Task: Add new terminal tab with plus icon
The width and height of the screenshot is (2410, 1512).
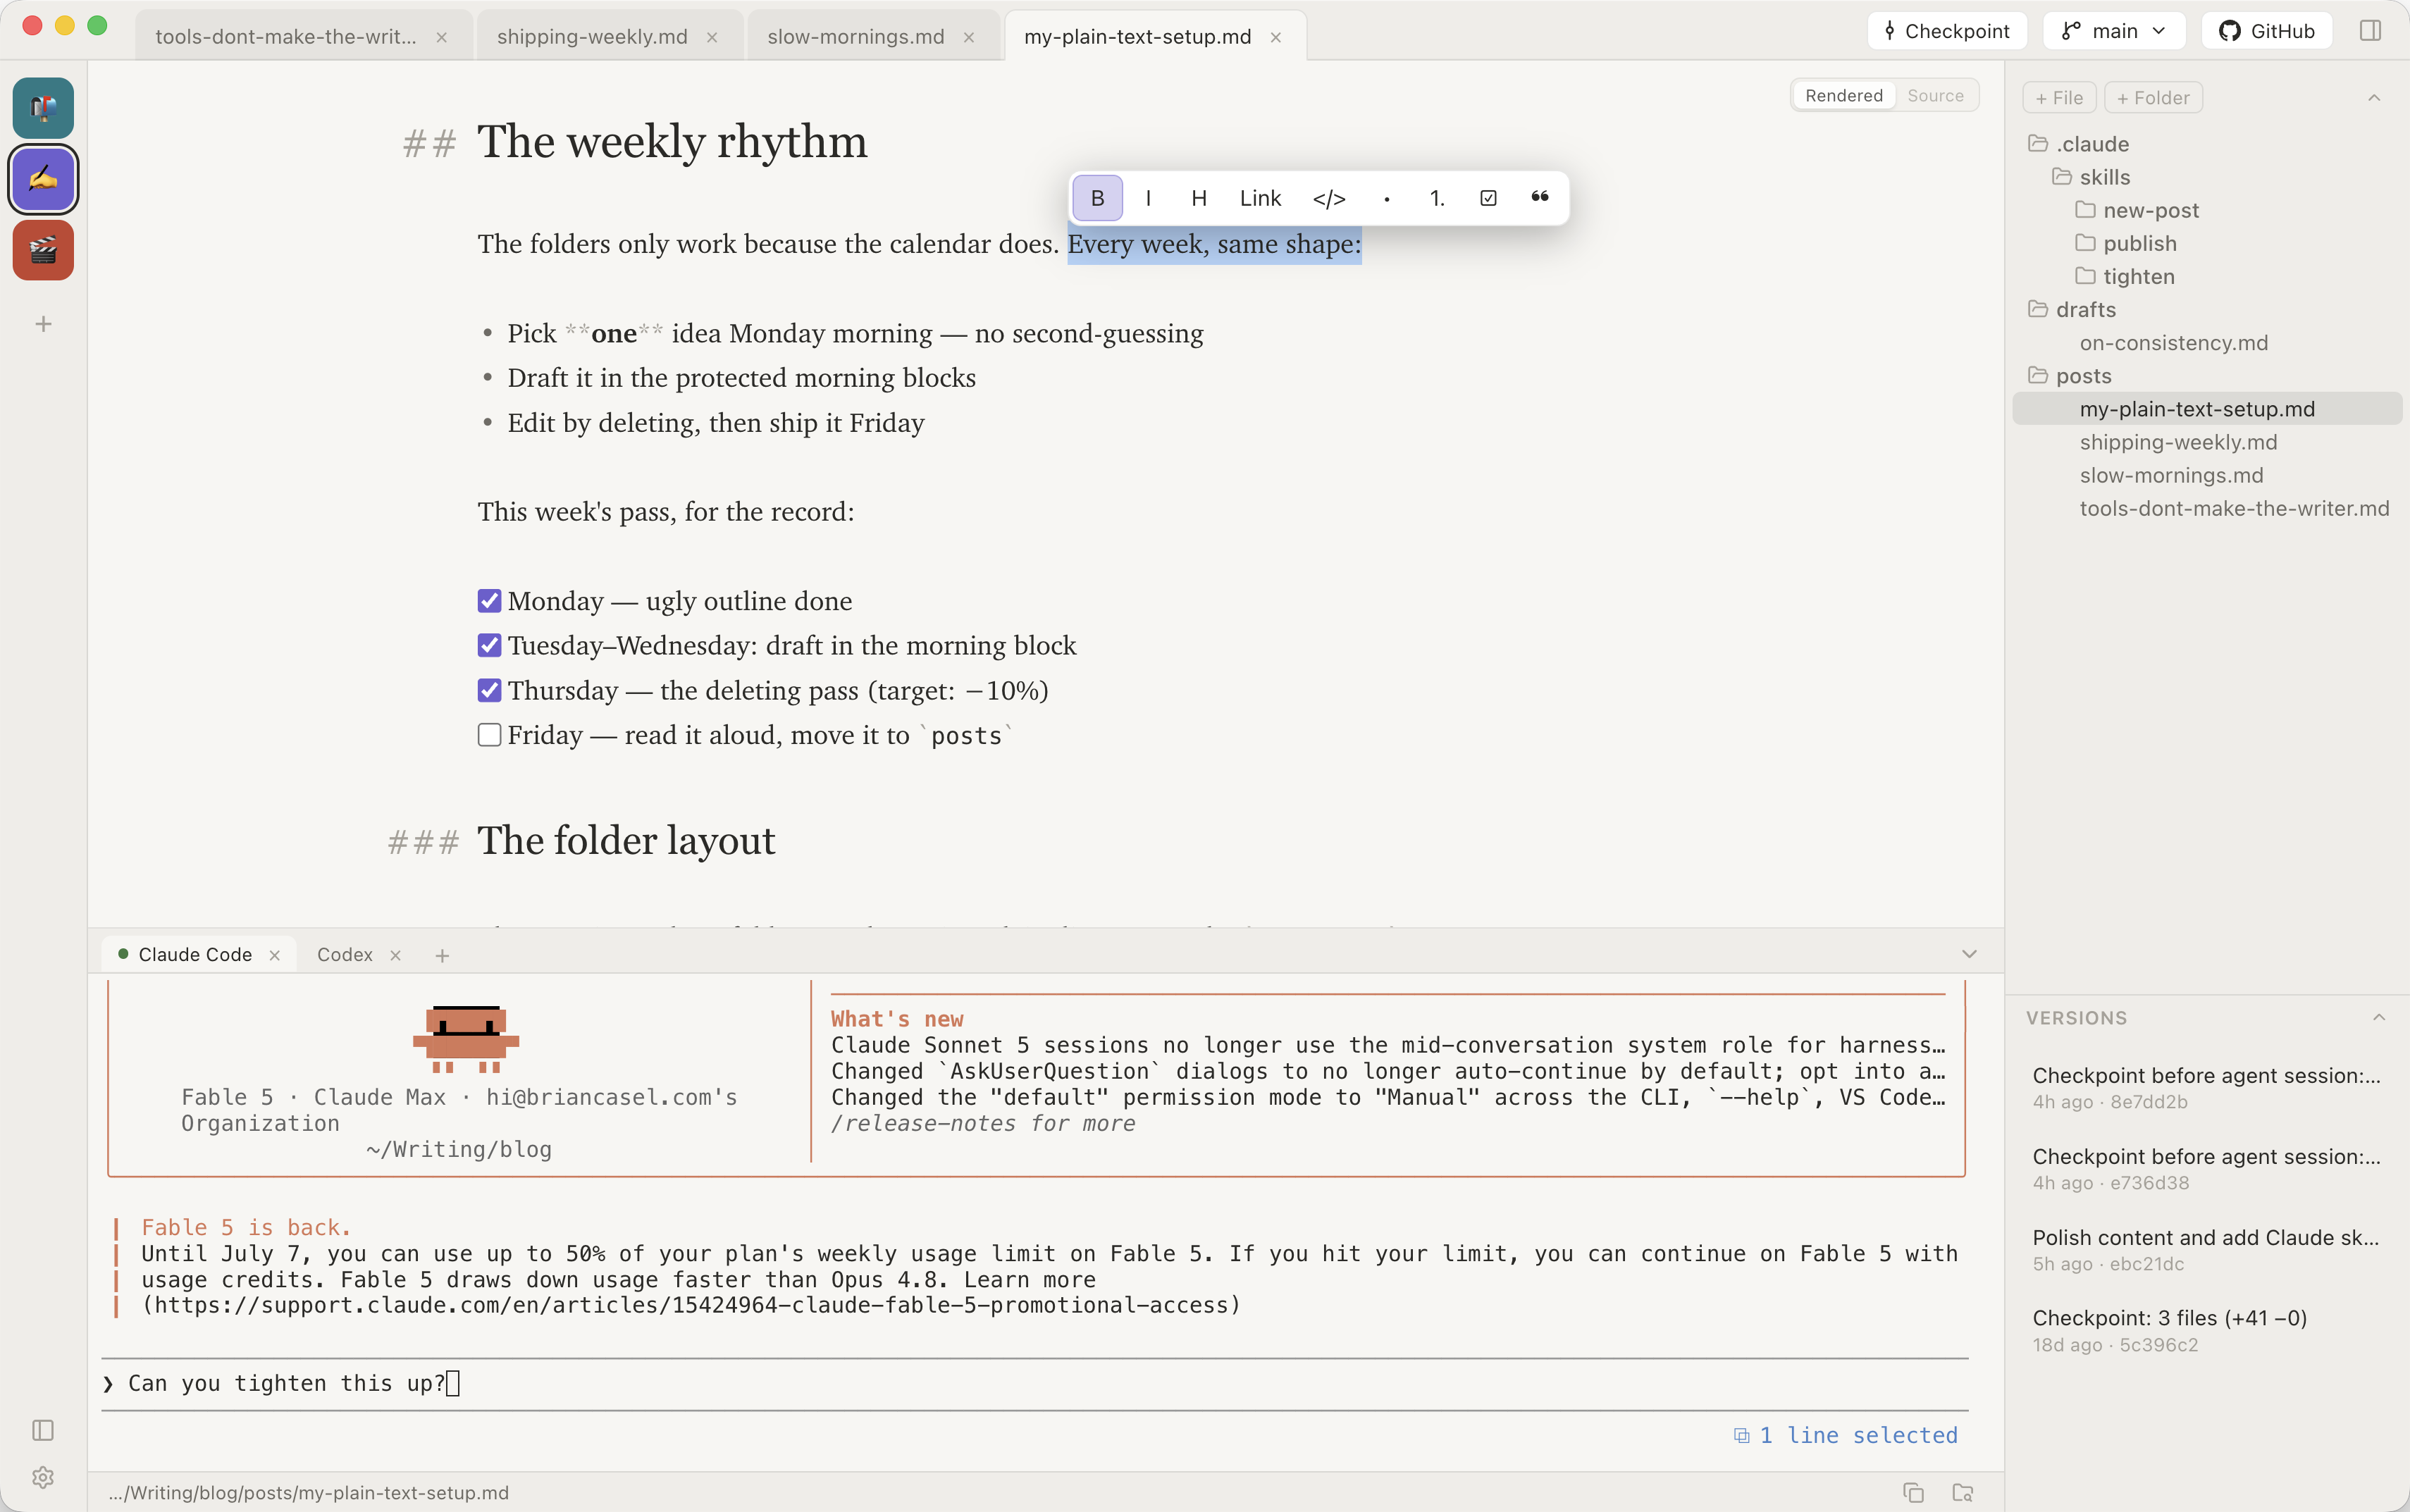Action: pyautogui.click(x=442, y=955)
